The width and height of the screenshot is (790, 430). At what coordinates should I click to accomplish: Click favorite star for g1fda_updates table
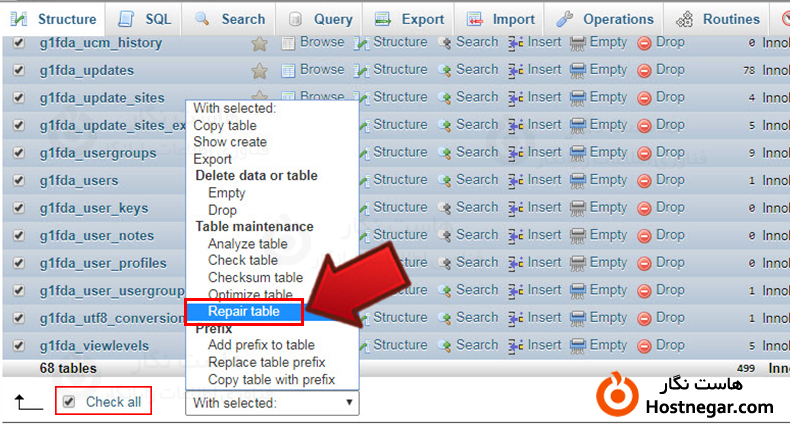point(259,71)
